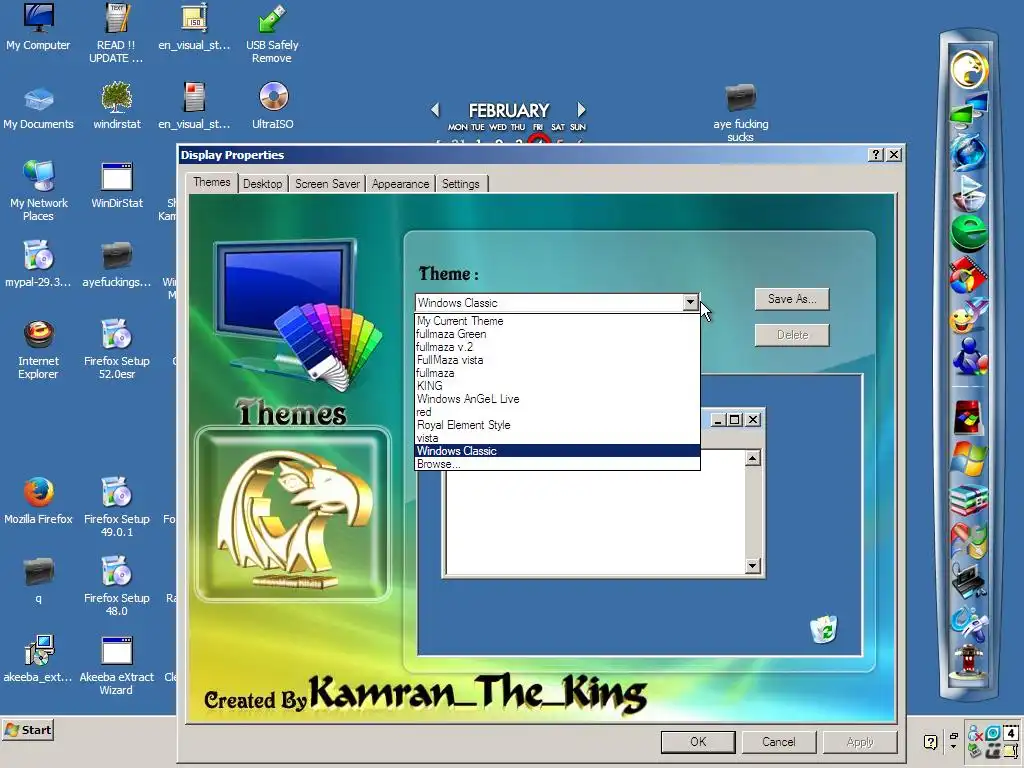The height and width of the screenshot is (768, 1024).
Task: Switch to the Settings tab
Action: [x=460, y=184]
